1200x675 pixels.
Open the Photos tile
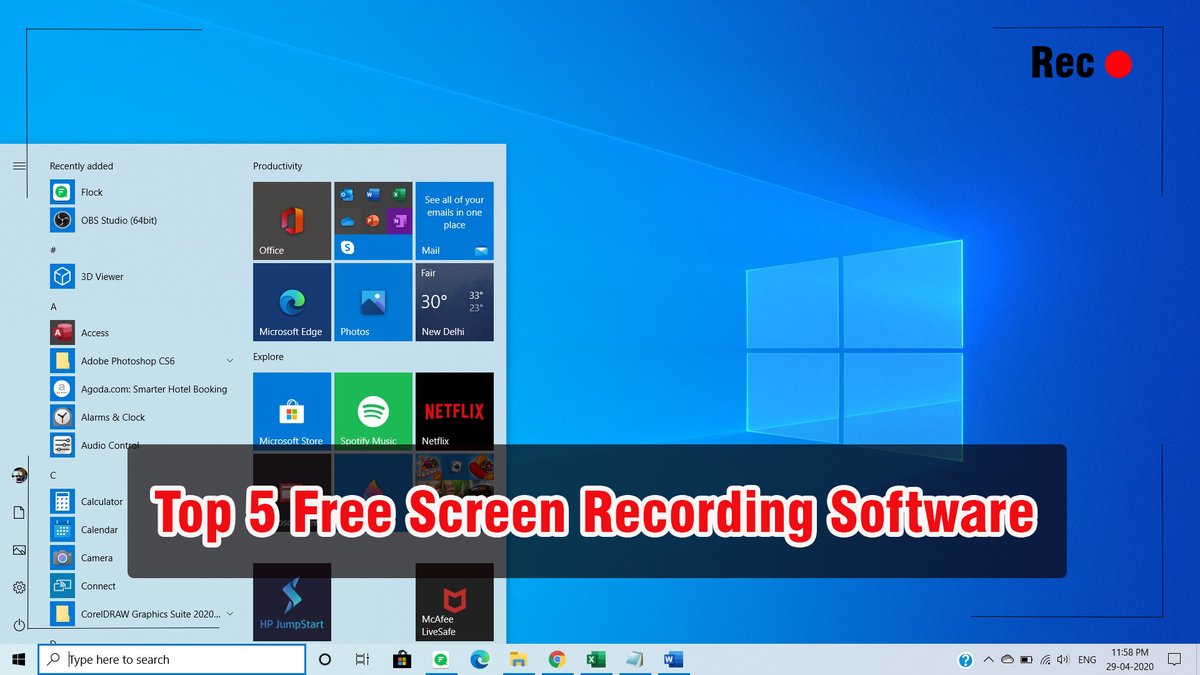[x=373, y=302]
